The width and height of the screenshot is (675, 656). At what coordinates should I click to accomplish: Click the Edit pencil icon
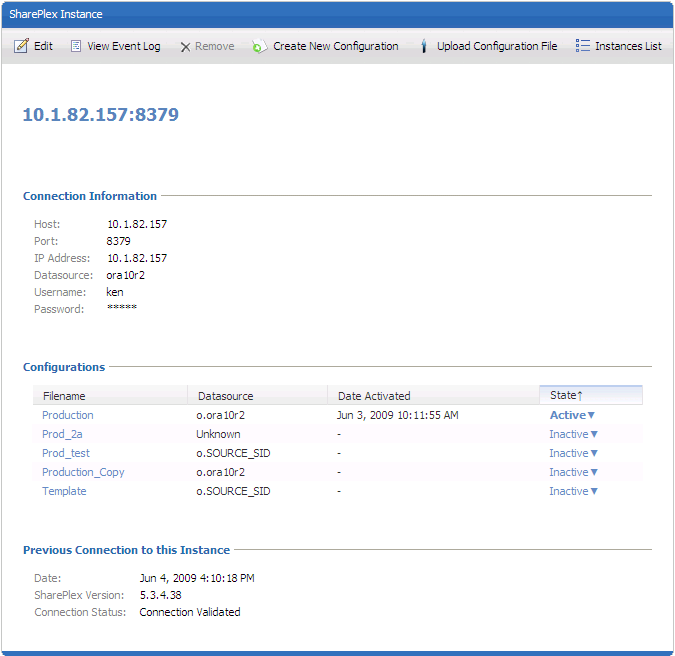click(21, 46)
